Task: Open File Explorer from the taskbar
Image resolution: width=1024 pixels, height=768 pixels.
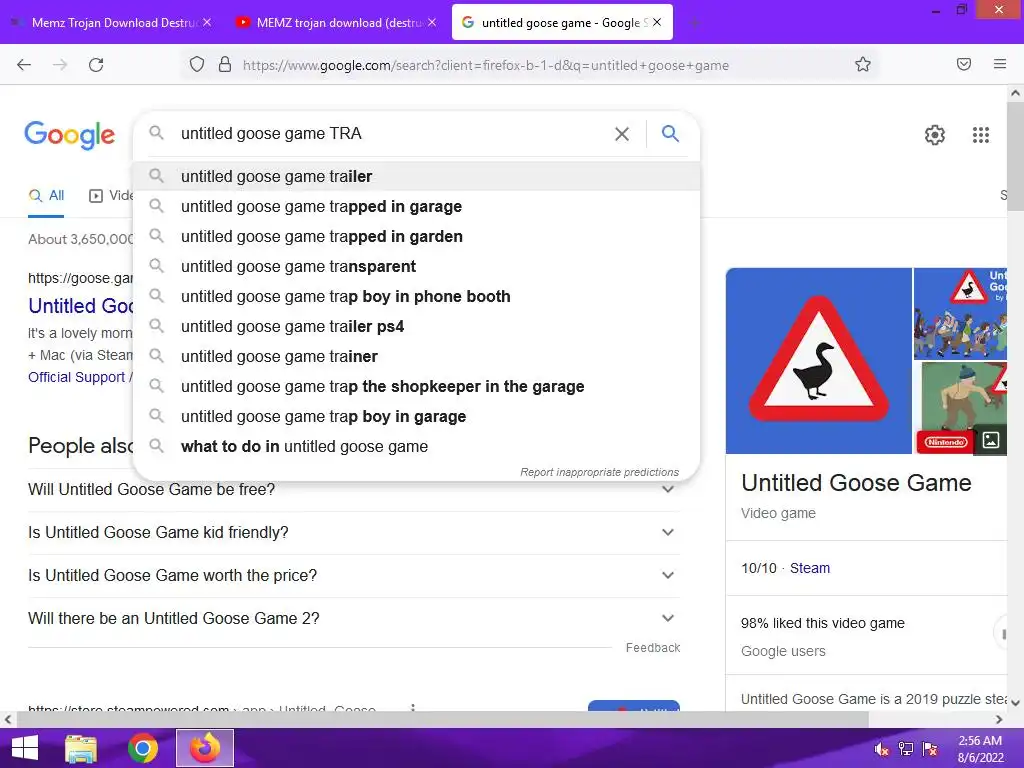Action: pos(81,748)
